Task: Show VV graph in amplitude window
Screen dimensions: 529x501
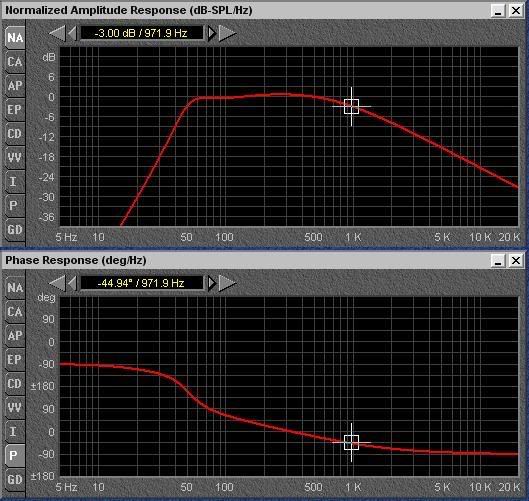Action: pyautogui.click(x=15, y=158)
